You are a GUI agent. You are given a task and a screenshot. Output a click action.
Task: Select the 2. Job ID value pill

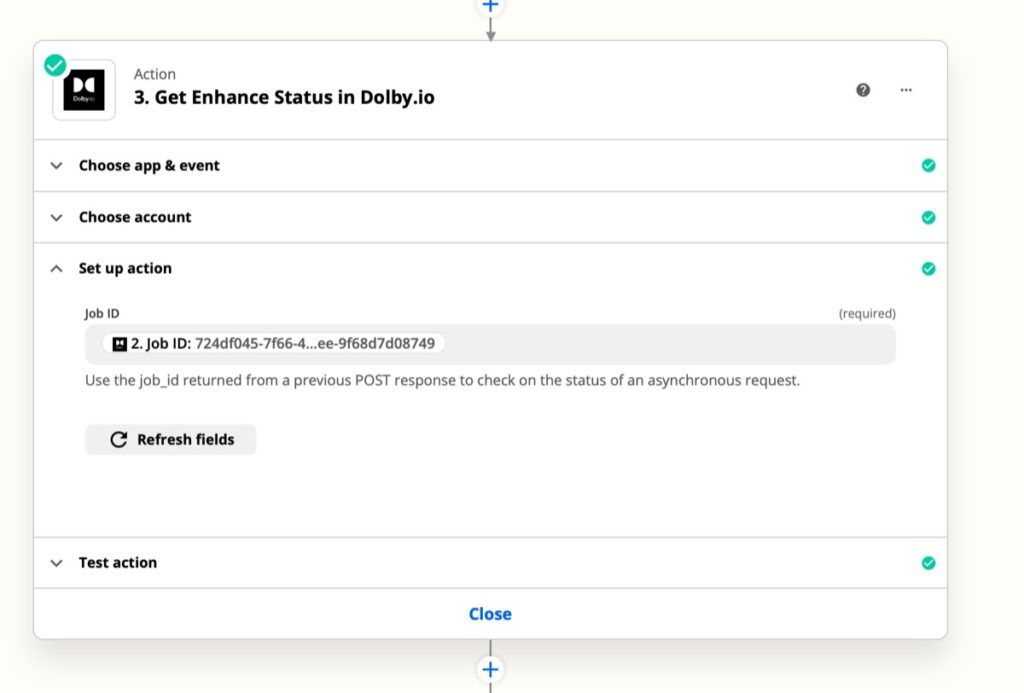274,344
